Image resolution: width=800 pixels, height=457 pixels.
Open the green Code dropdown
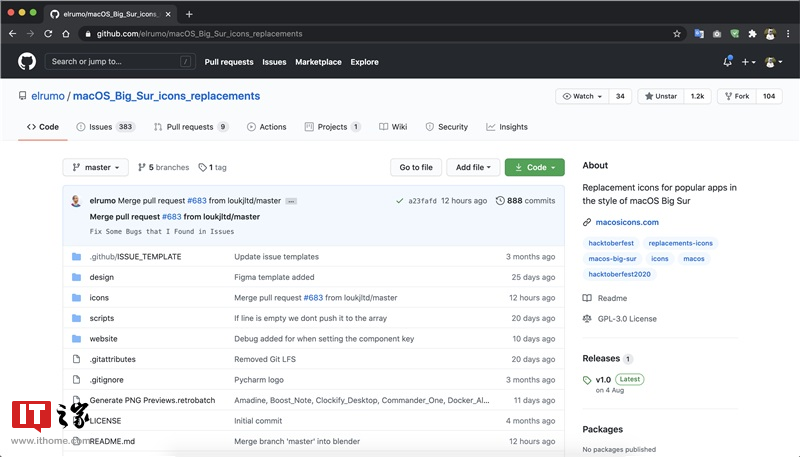[535, 167]
